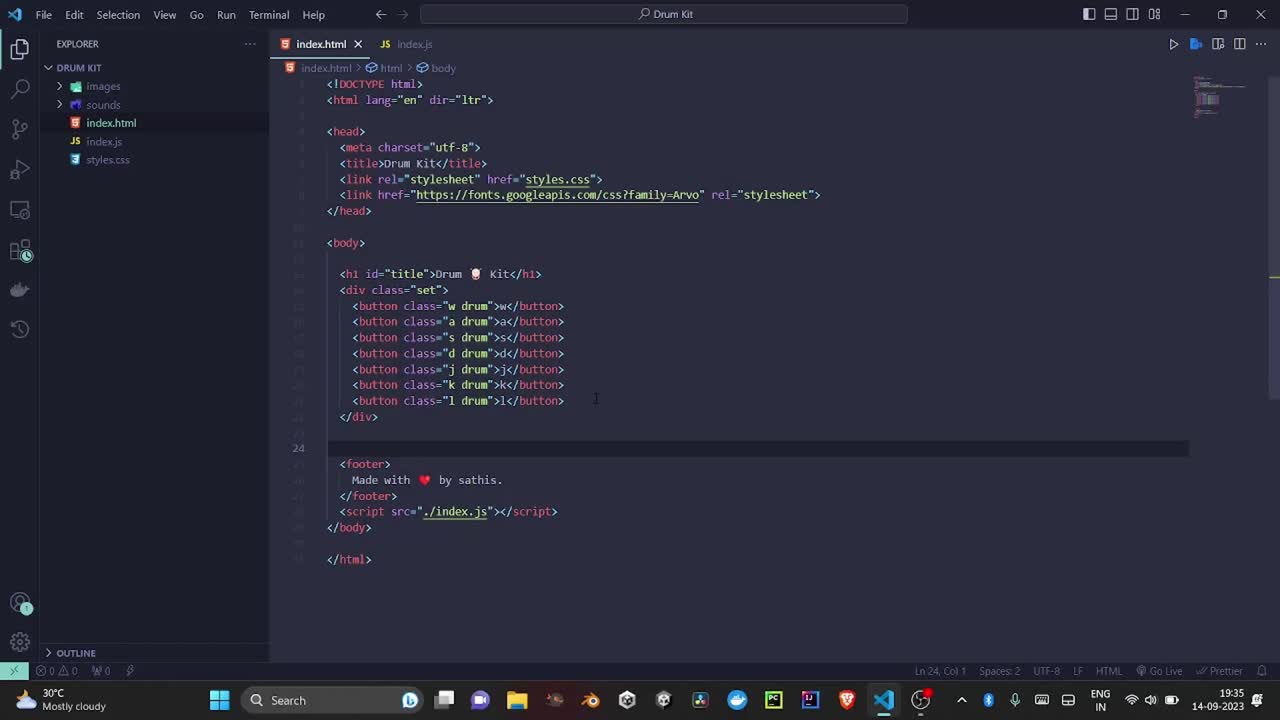Click the Split Editor icon
Image resolution: width=1280 pixels, height=720 pixels.
(1239, 44)
